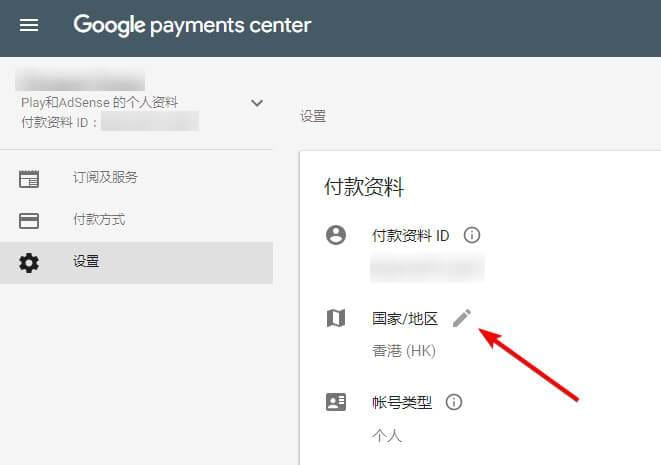This screenshot has height=465, width=661.
Task: Click the 设置 page title above the card
Action: click(313, 117)
